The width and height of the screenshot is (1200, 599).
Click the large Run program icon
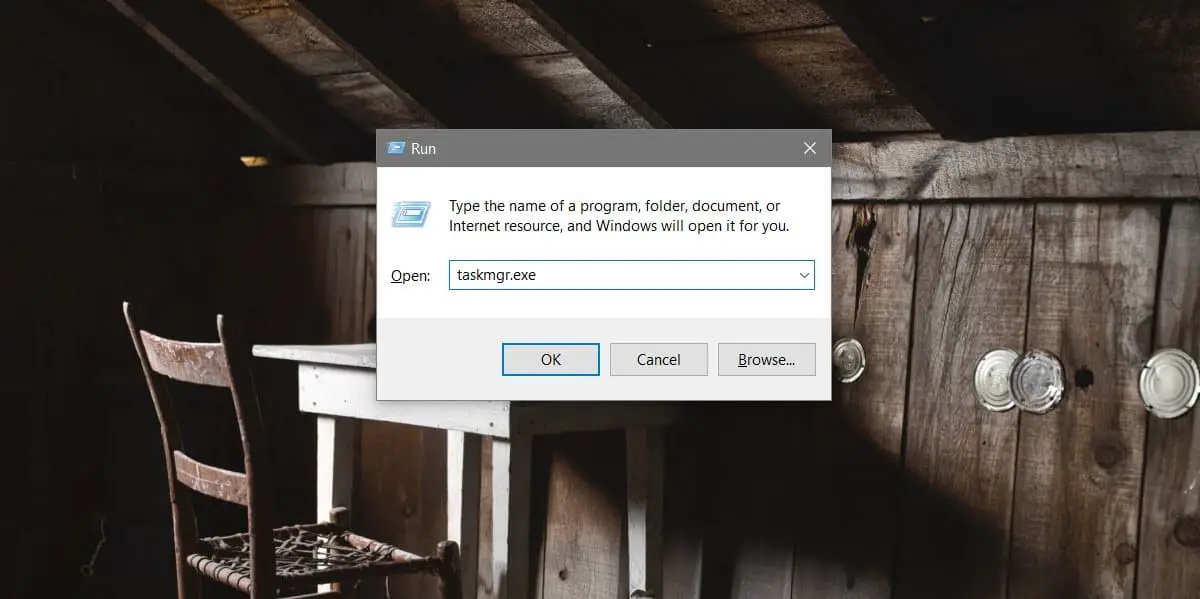411,213
